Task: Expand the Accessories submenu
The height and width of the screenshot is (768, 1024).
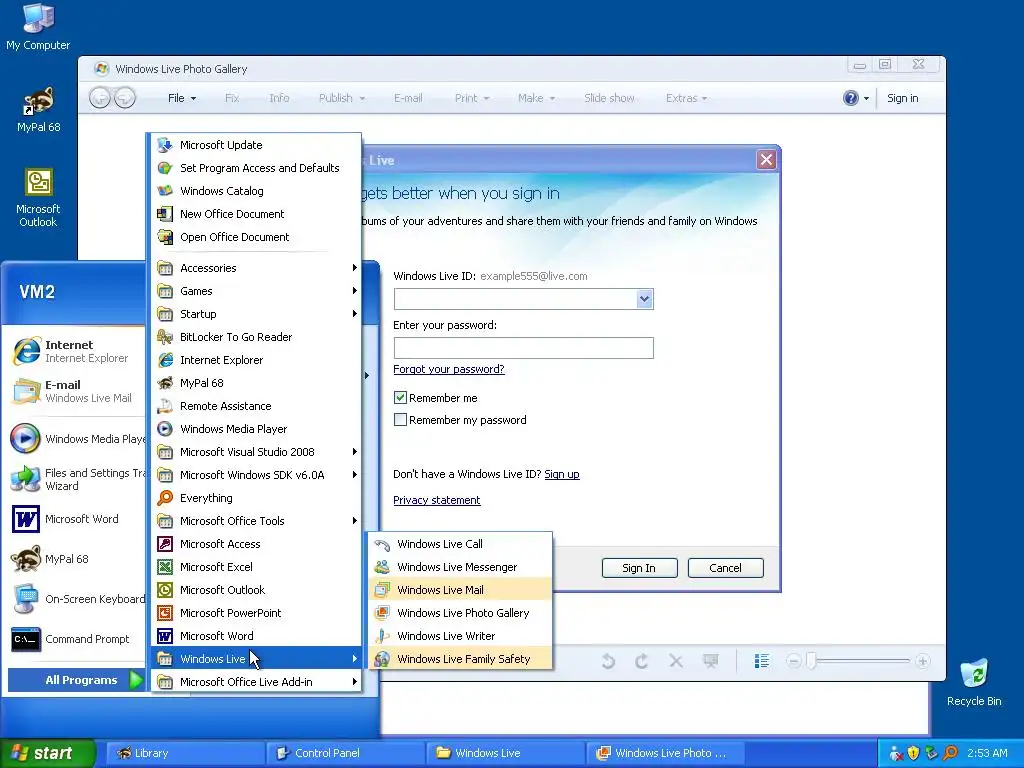Action: (256, 268)
